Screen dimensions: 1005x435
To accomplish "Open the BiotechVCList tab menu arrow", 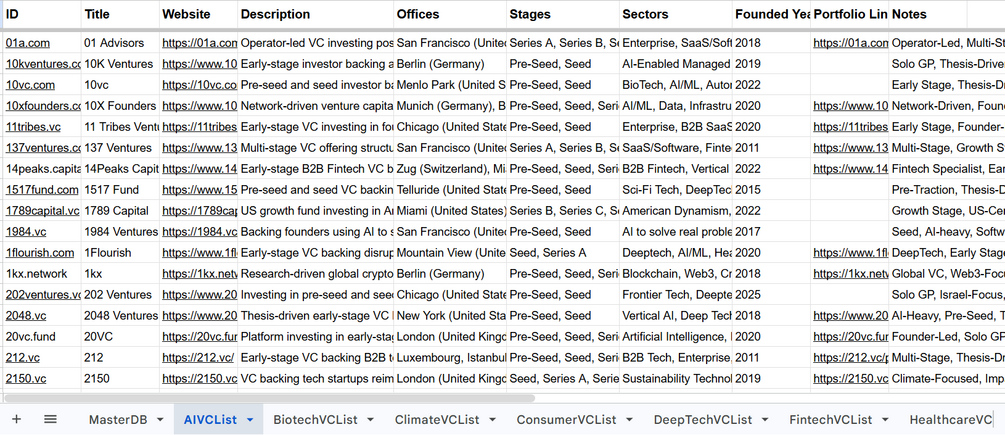I will (370, 420).
